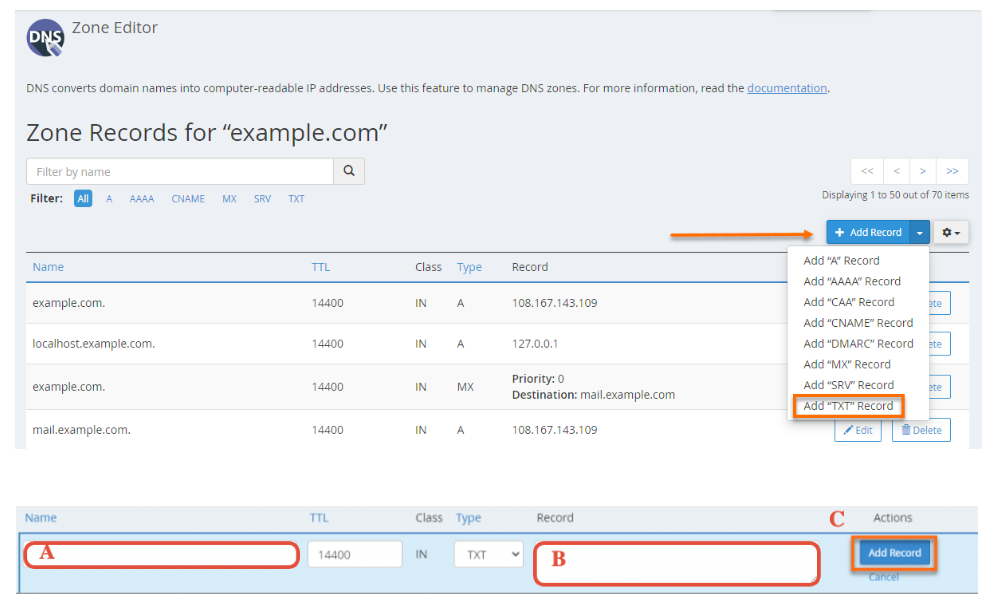Choose Add "MX" Record from menu
The height and width of the screenshot is (610, 1000).
coord(846,364)
